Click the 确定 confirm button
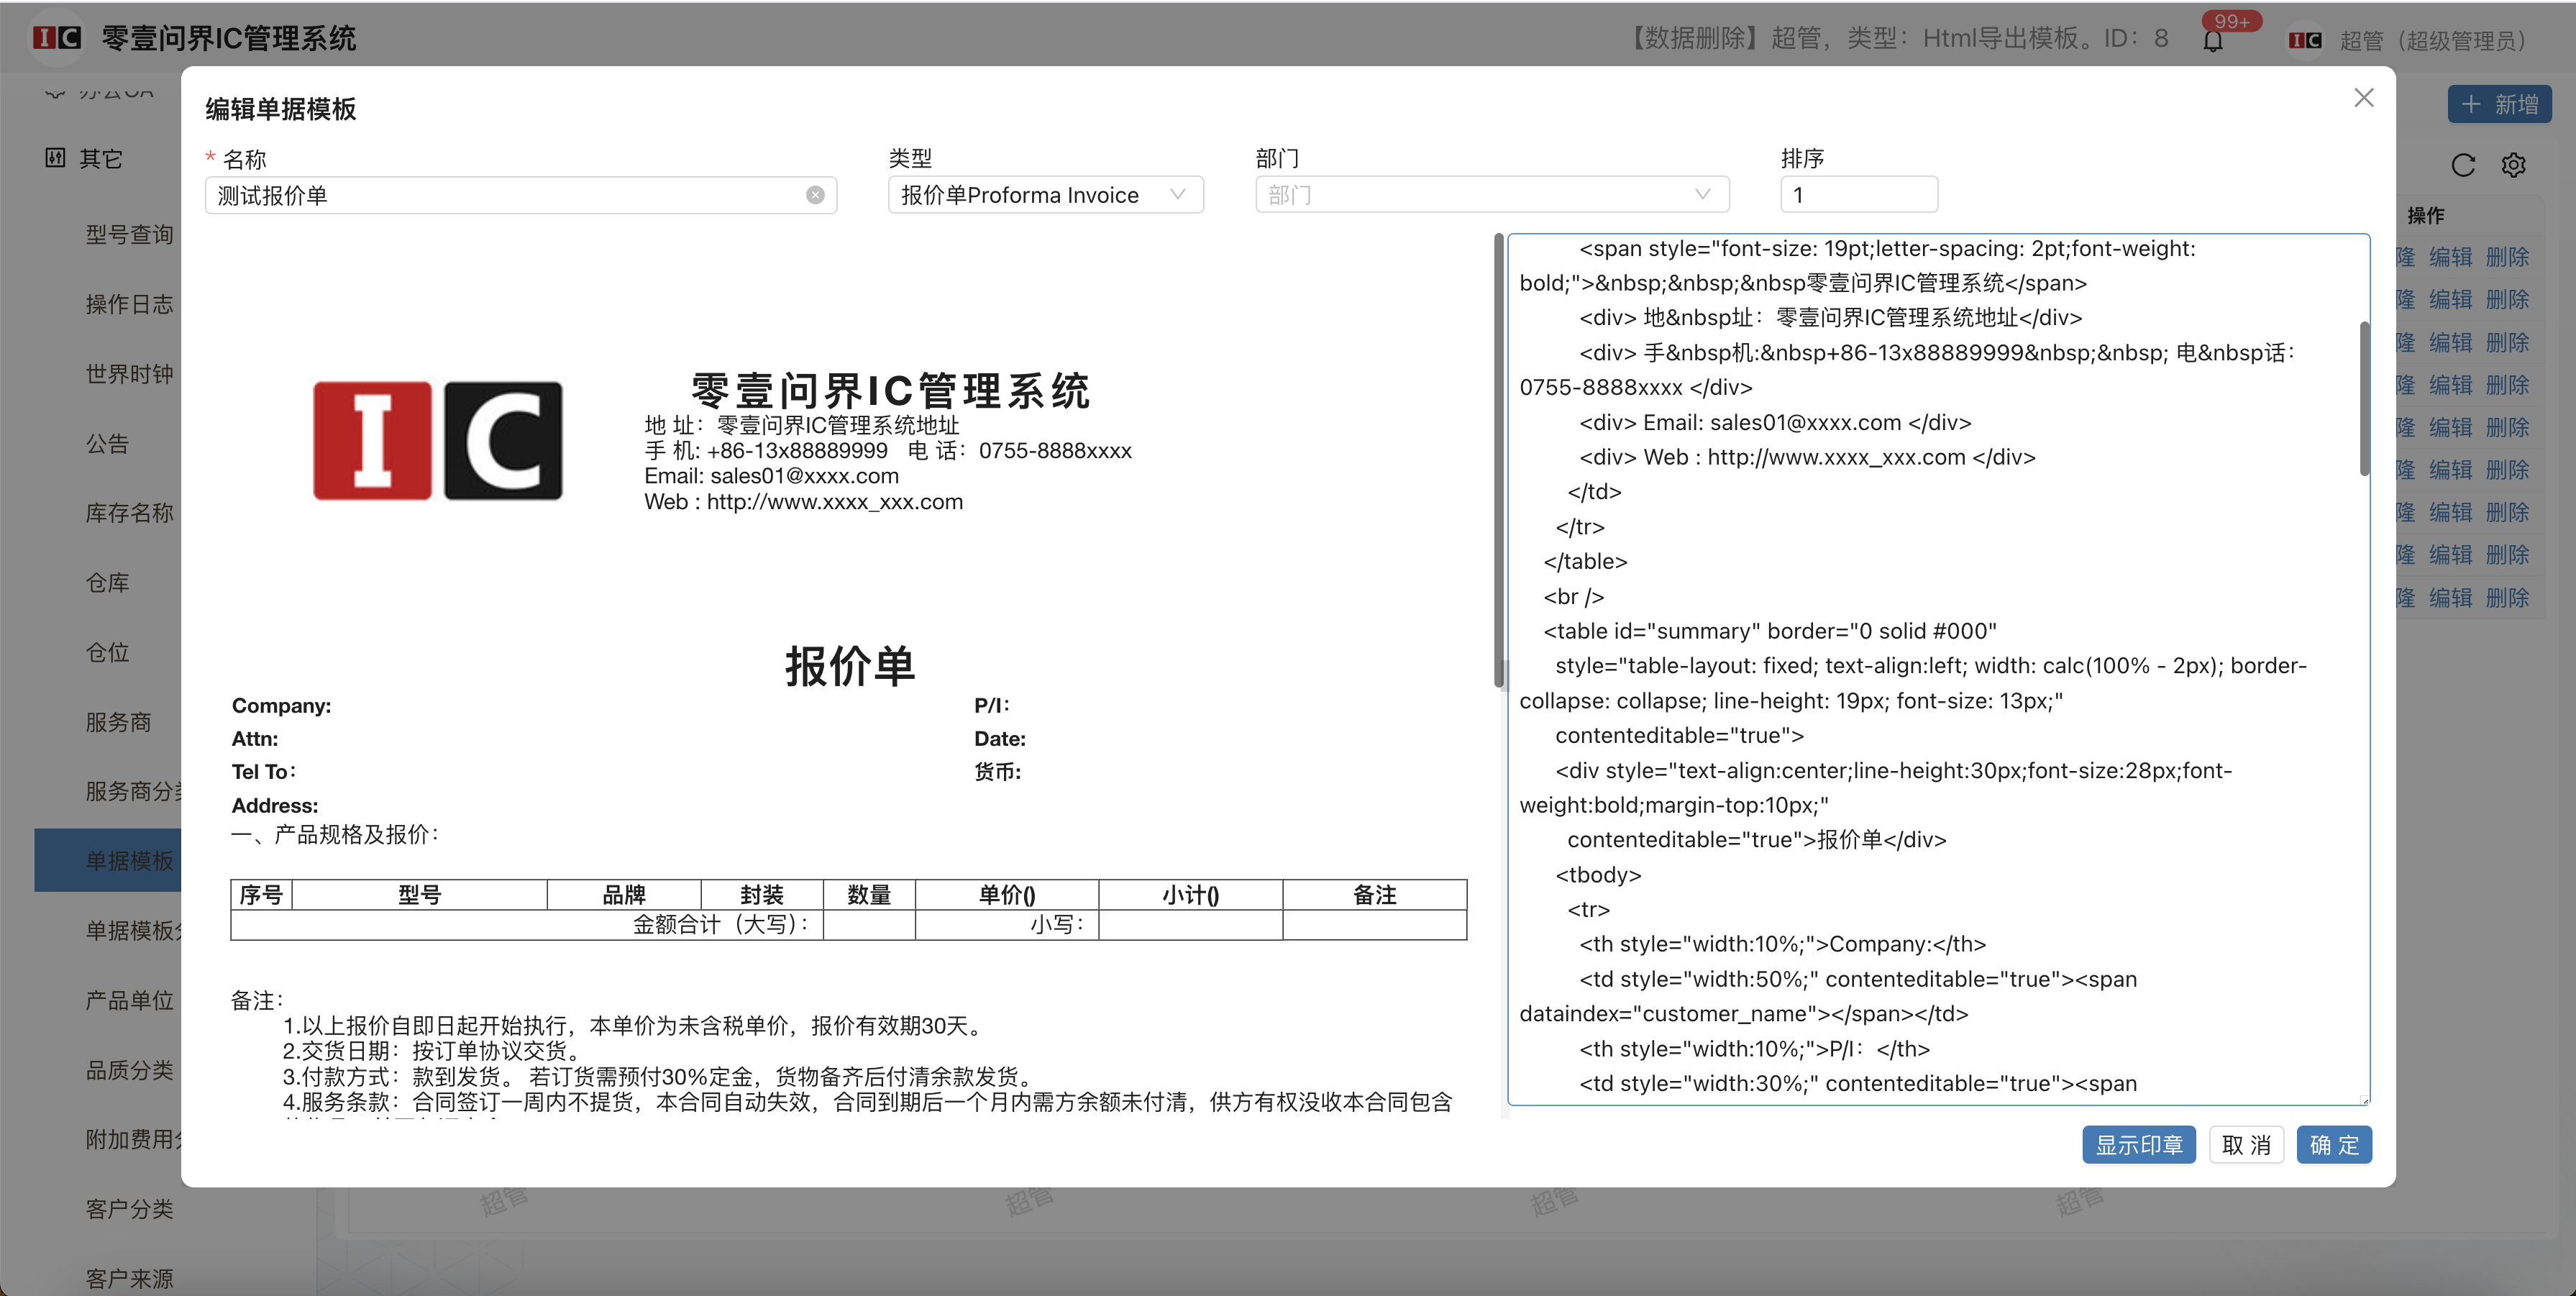2576x1296 pixels. tap(2335, 1145)
